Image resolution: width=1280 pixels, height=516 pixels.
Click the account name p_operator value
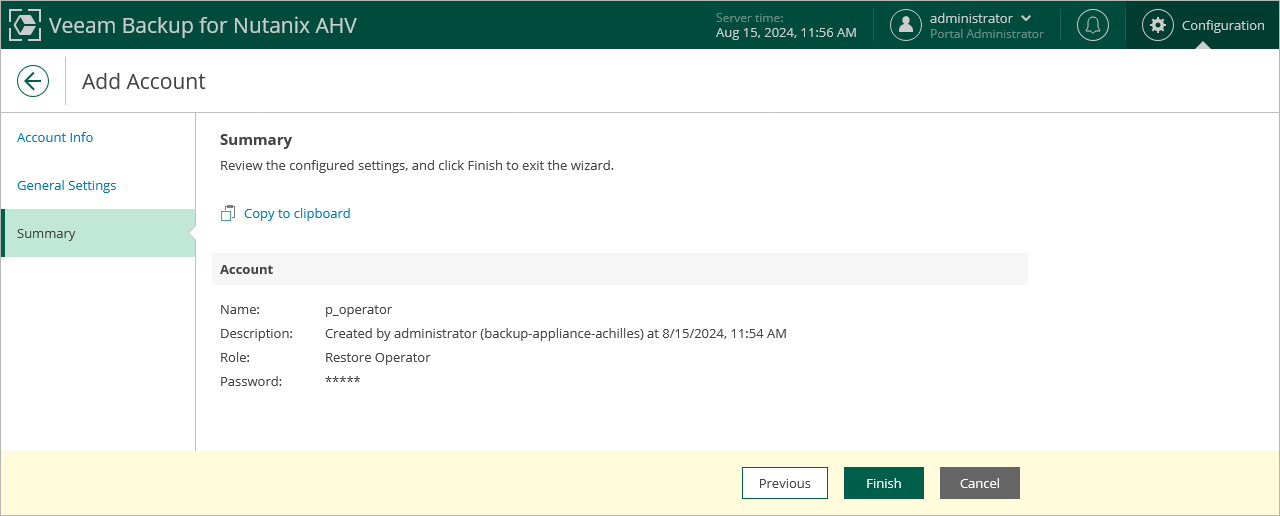pos(359,309)
